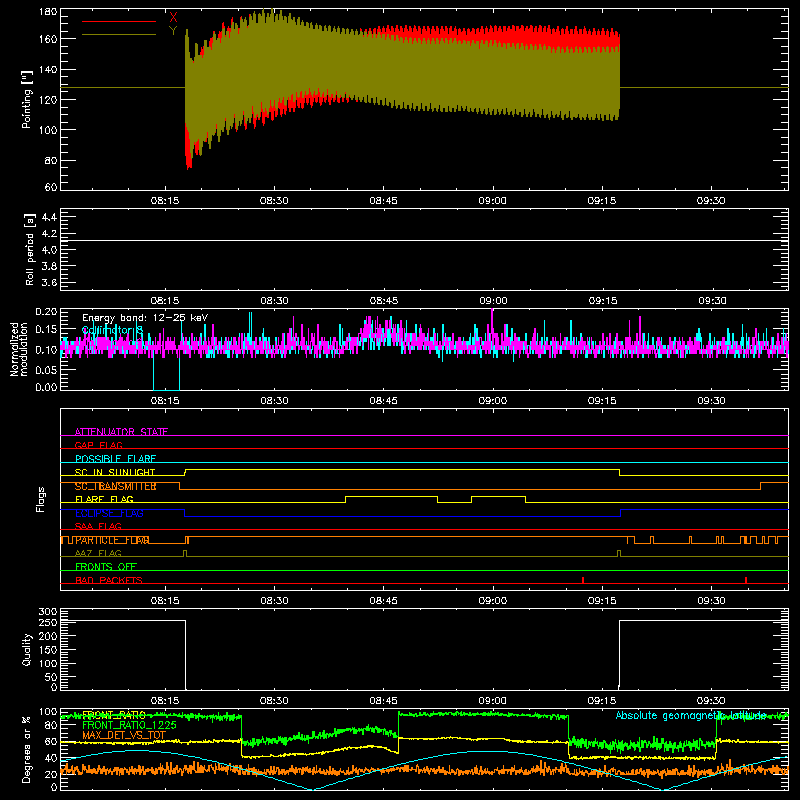Click 09:00 tick label under Roll period plot

(493, 301)
